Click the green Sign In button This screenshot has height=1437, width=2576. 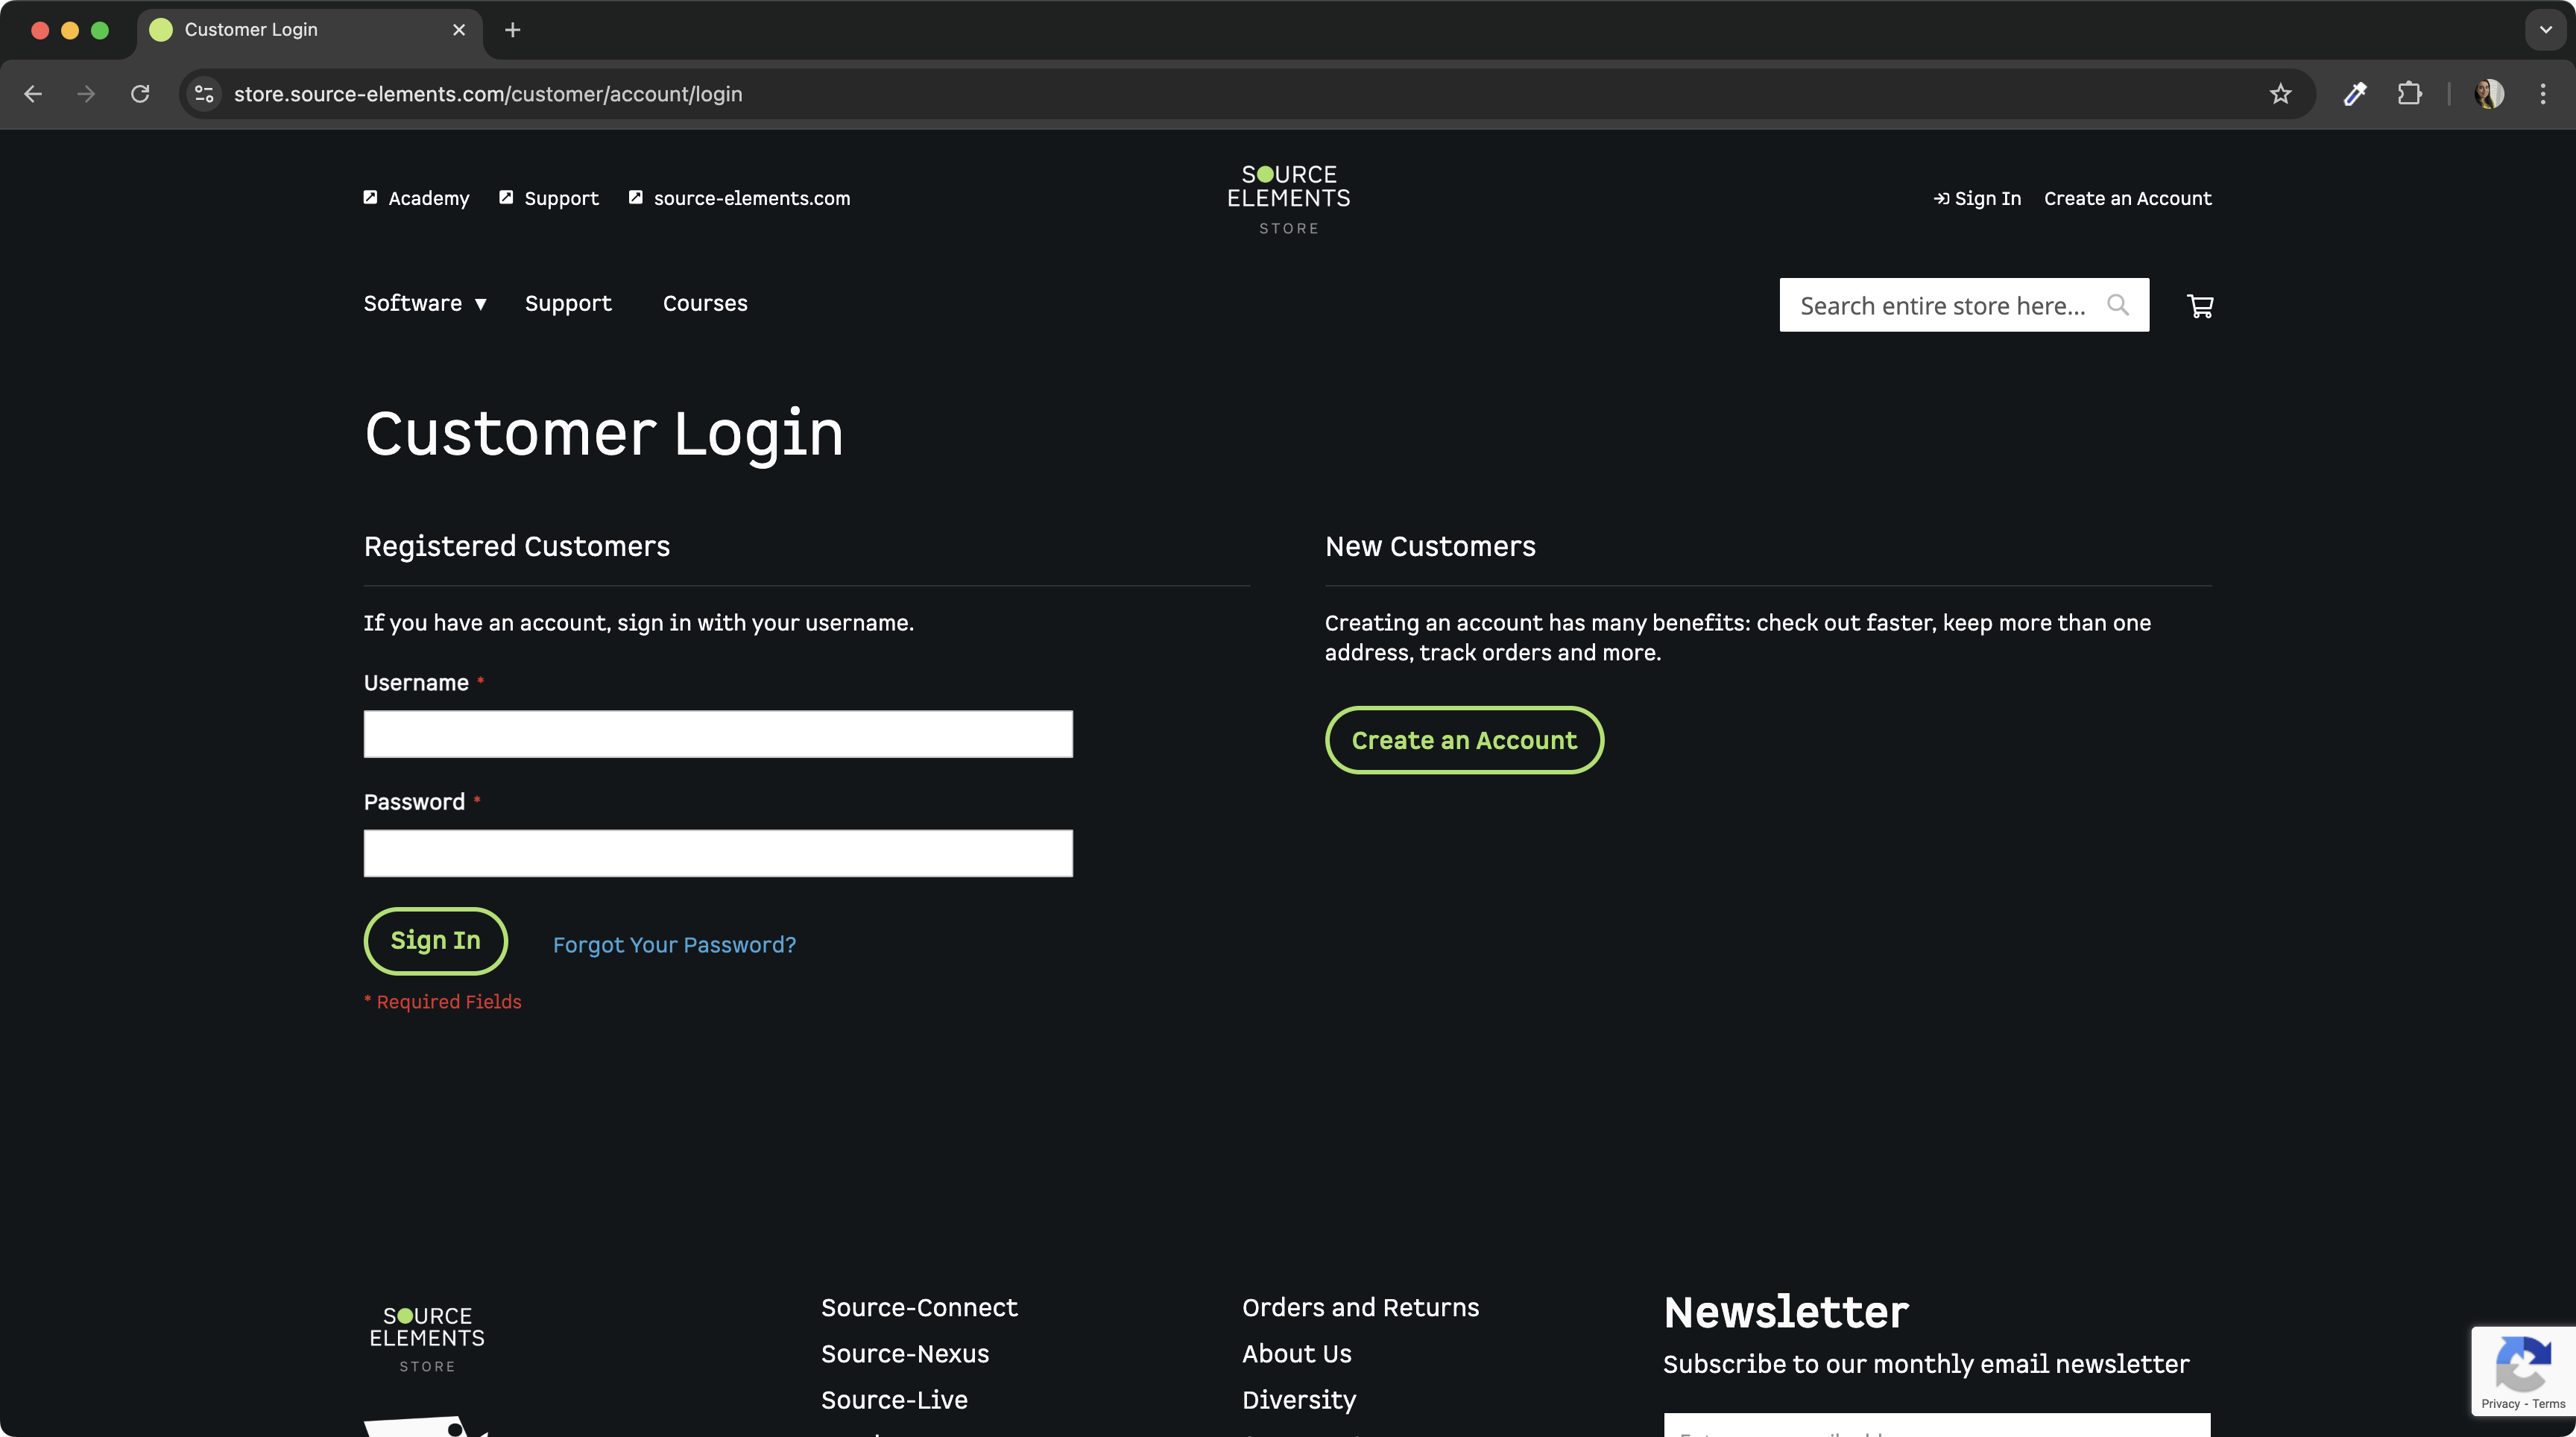435,941
